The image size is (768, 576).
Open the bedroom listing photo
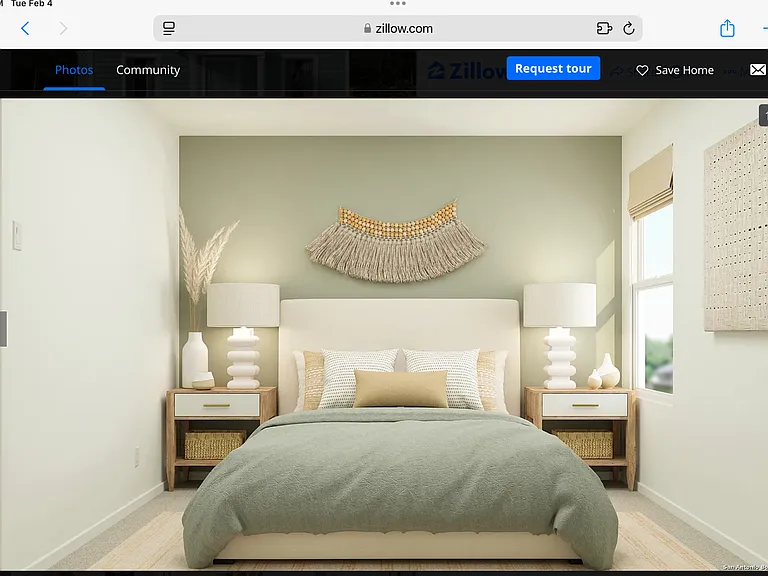[x=384, y=335]
